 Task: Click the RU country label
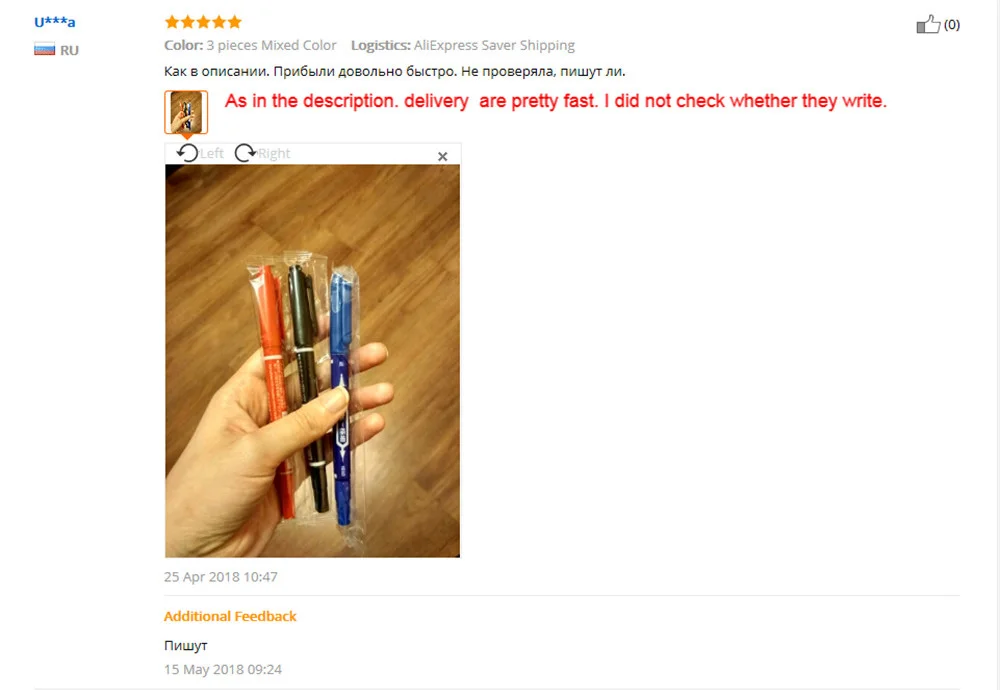point(70,50)
